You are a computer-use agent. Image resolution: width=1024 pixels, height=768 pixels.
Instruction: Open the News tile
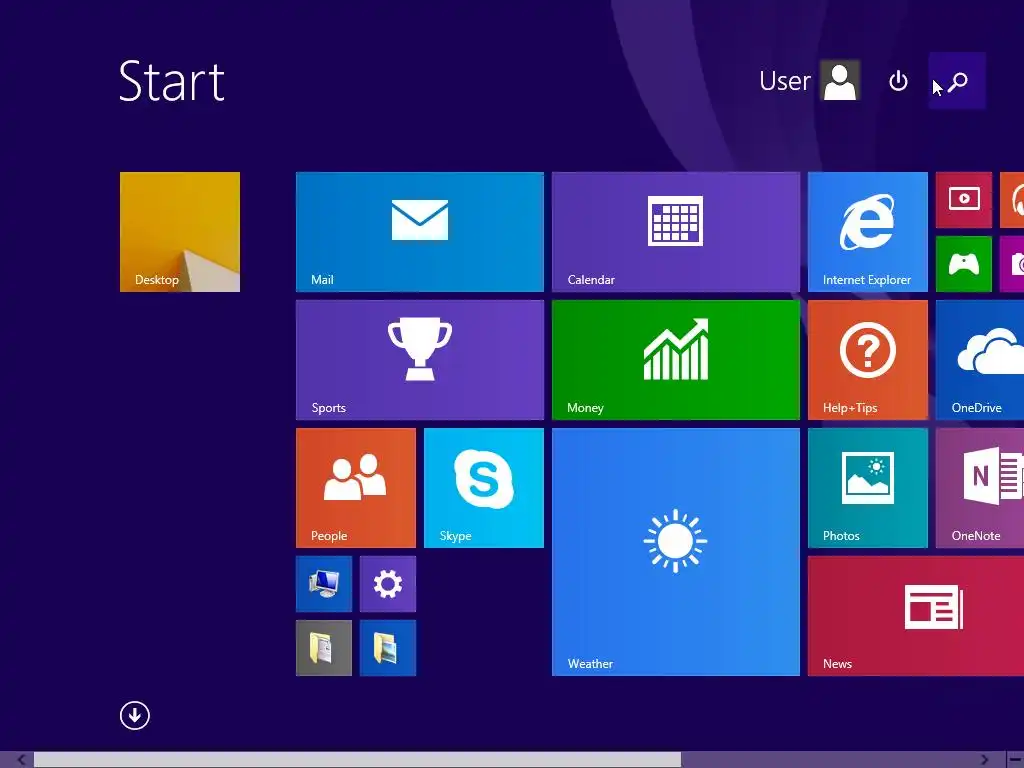(916, 616)
